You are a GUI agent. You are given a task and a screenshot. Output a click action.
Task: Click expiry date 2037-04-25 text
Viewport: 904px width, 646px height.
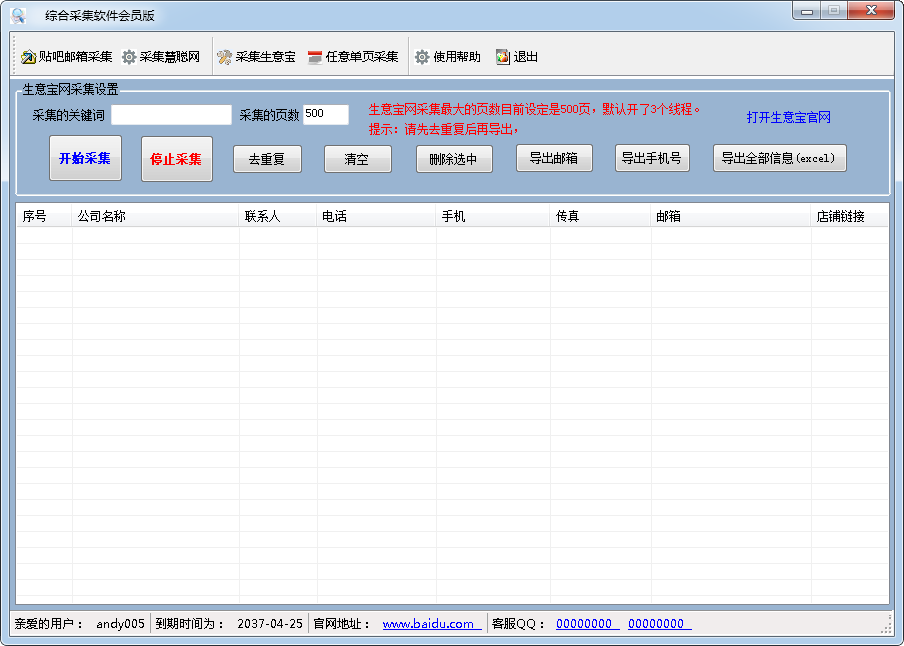click(270, 624)
